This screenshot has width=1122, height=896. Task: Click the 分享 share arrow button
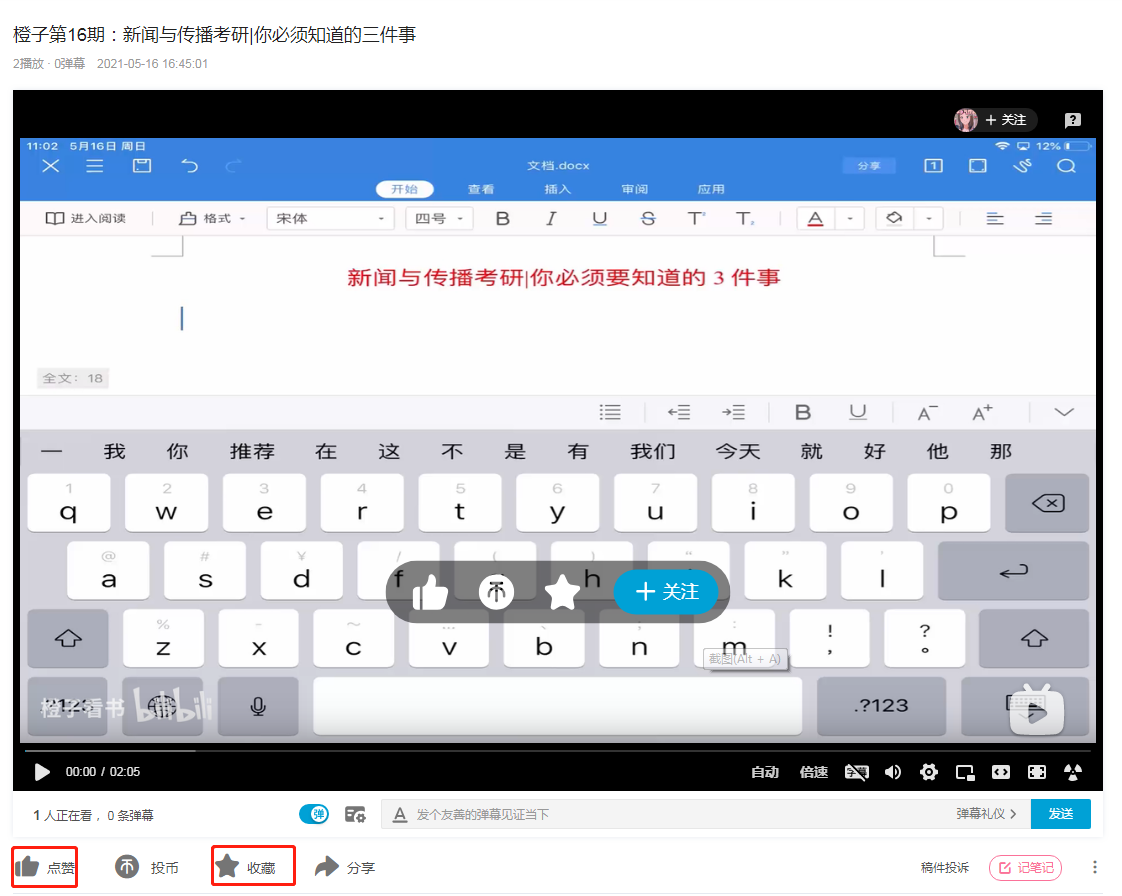[x=345, y=867]
